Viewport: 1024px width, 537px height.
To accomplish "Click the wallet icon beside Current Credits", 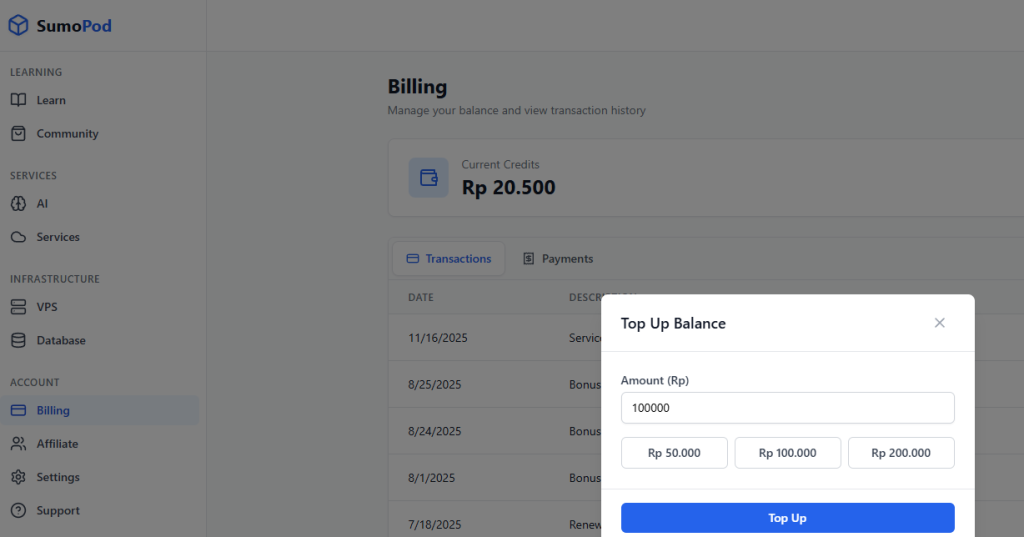I will (429, 178).
